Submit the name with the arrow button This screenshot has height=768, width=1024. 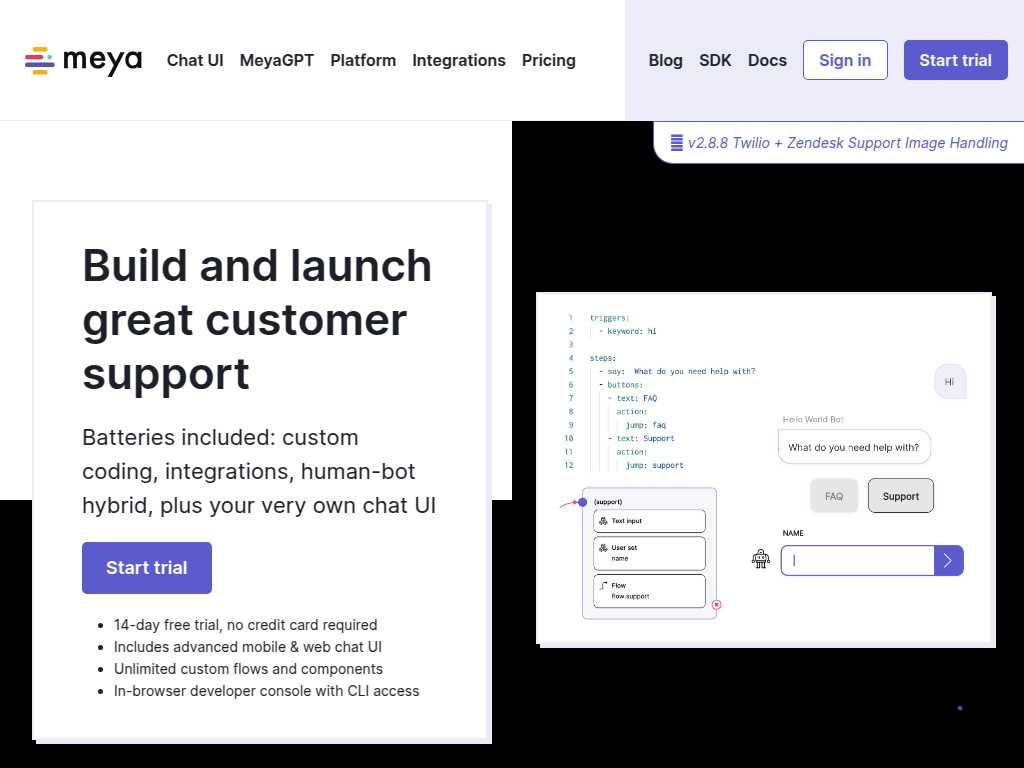[949, 560]
